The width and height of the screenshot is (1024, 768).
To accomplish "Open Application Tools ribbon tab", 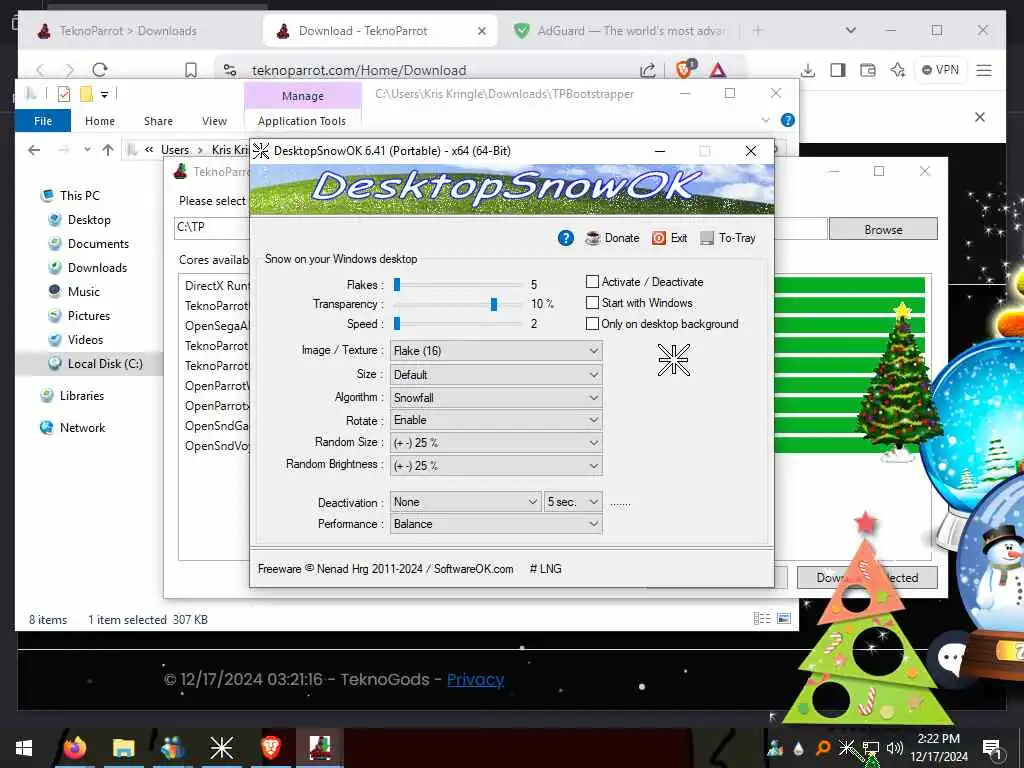I will pyautogui.click(x=302, y=121).
